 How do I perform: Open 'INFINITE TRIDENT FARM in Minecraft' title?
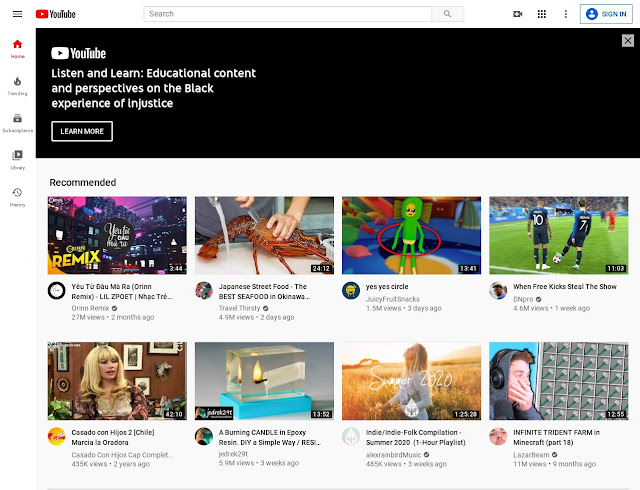(556, 437)
